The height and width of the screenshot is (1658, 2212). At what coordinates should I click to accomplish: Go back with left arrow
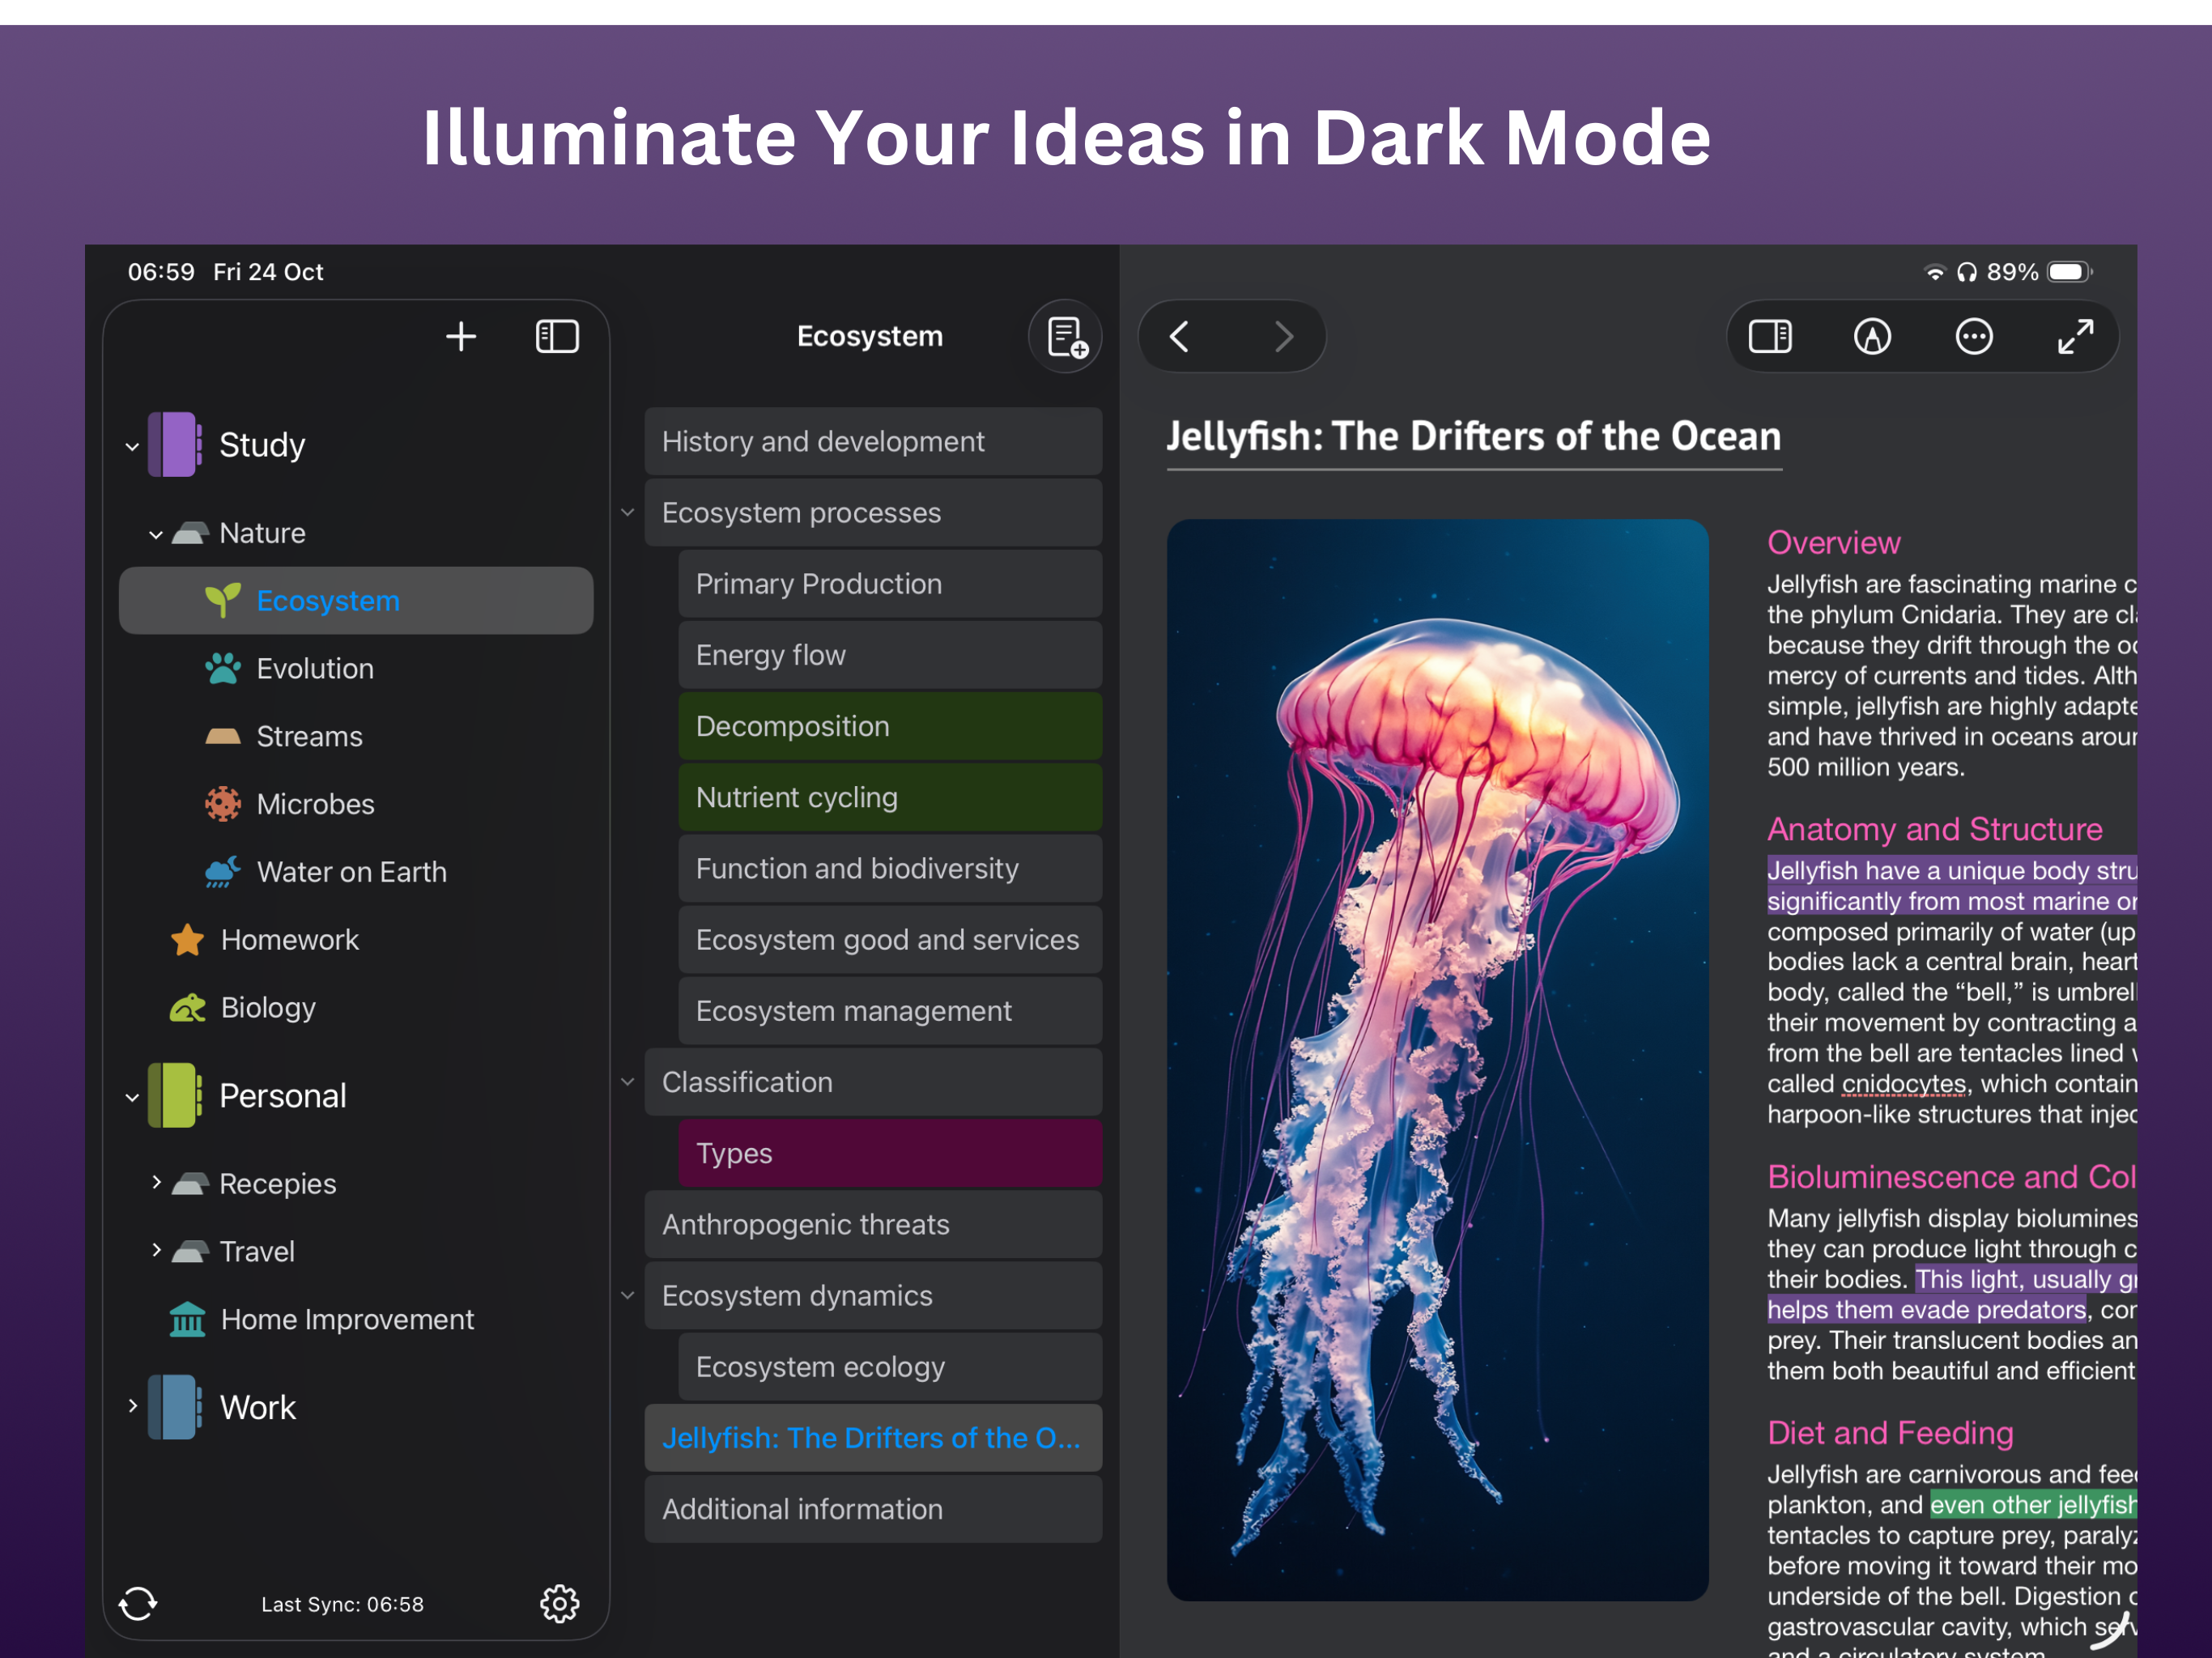coord(1180,336)
